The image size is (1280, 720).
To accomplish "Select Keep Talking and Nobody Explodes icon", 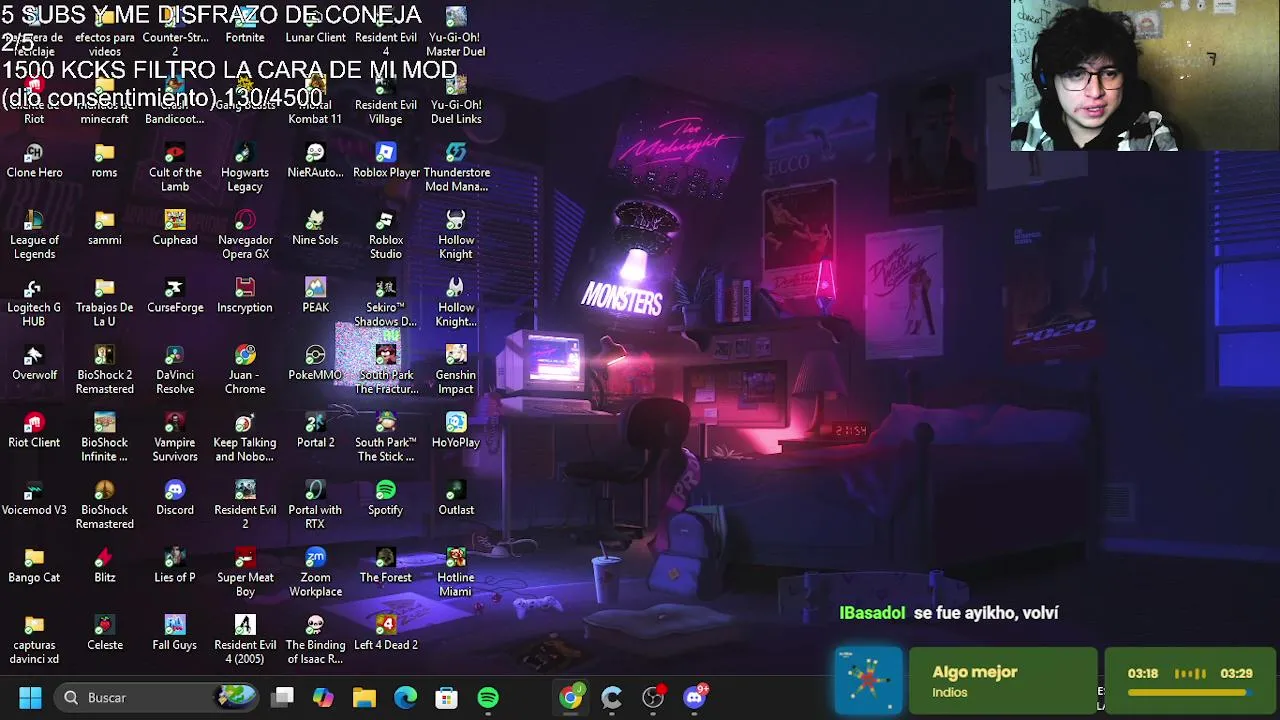I will tap(245, 437).
